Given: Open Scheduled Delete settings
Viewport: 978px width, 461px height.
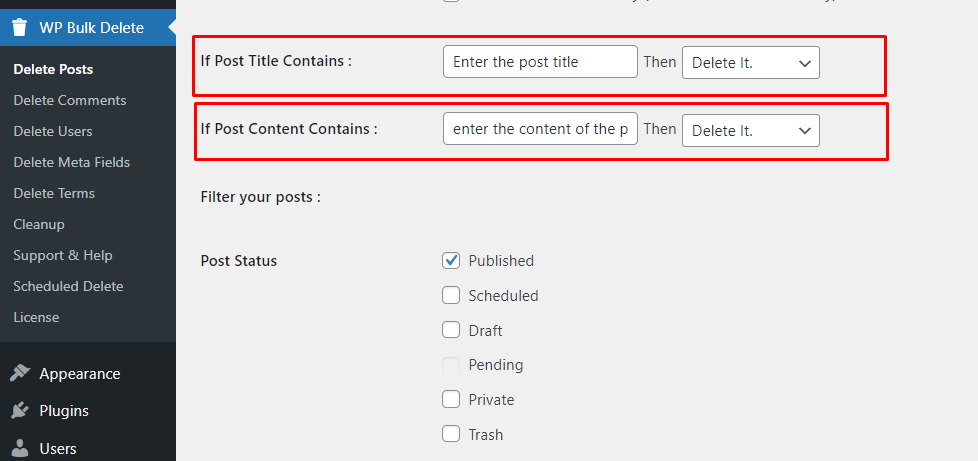Looking at the screenshot, I should click(68, 287).
